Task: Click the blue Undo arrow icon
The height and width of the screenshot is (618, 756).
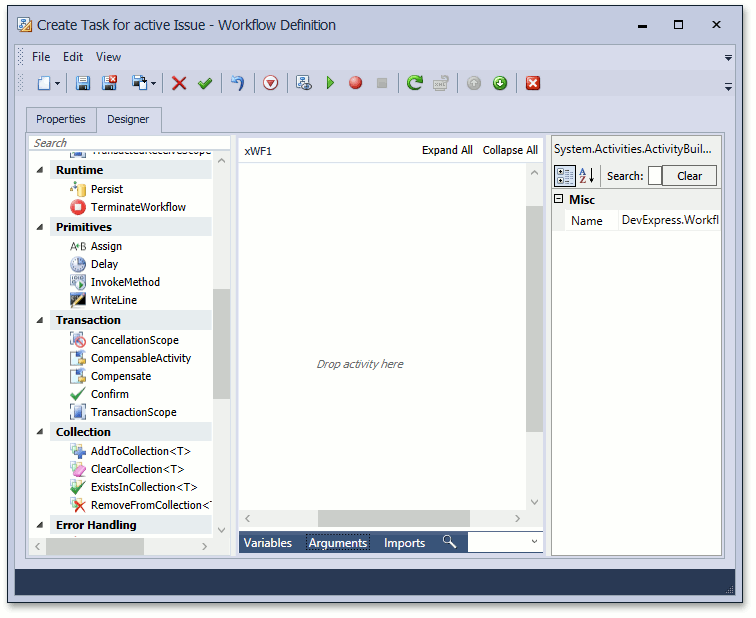Action: pyautogui.click(x=237, y=83)
